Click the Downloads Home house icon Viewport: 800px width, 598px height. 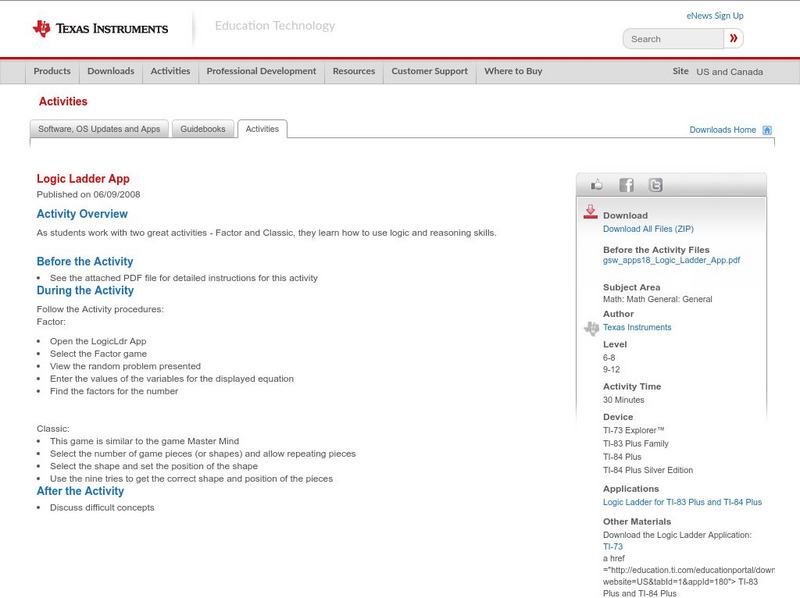click(x=767, y=130)
